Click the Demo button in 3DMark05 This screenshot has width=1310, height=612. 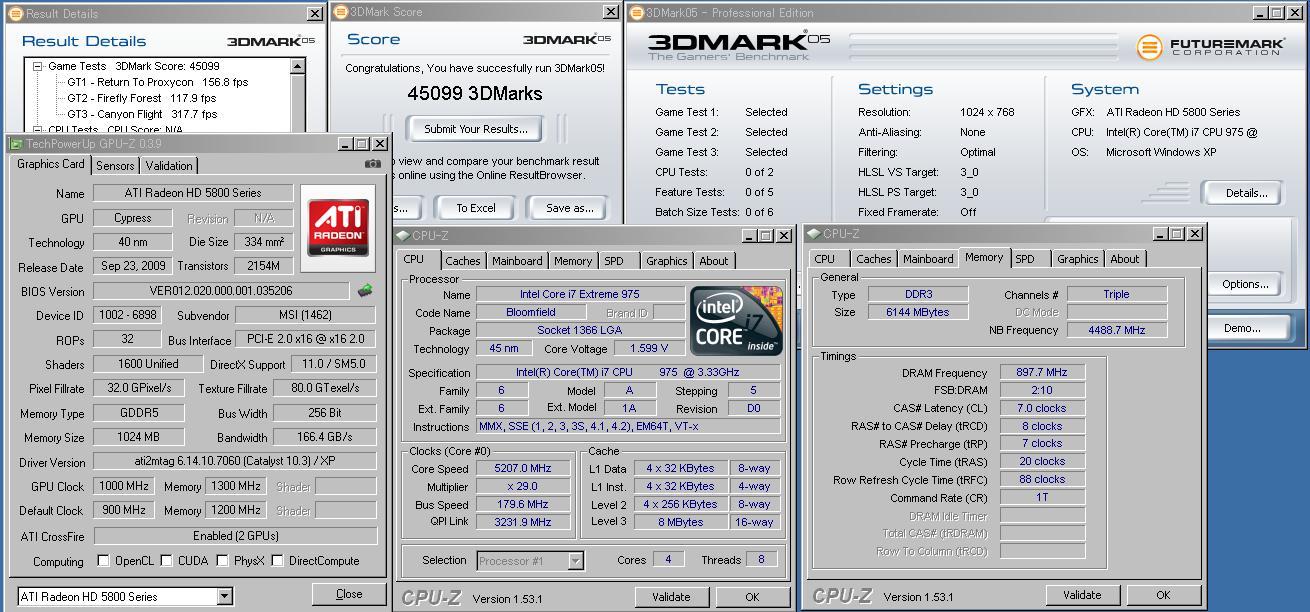[1242, 328]
